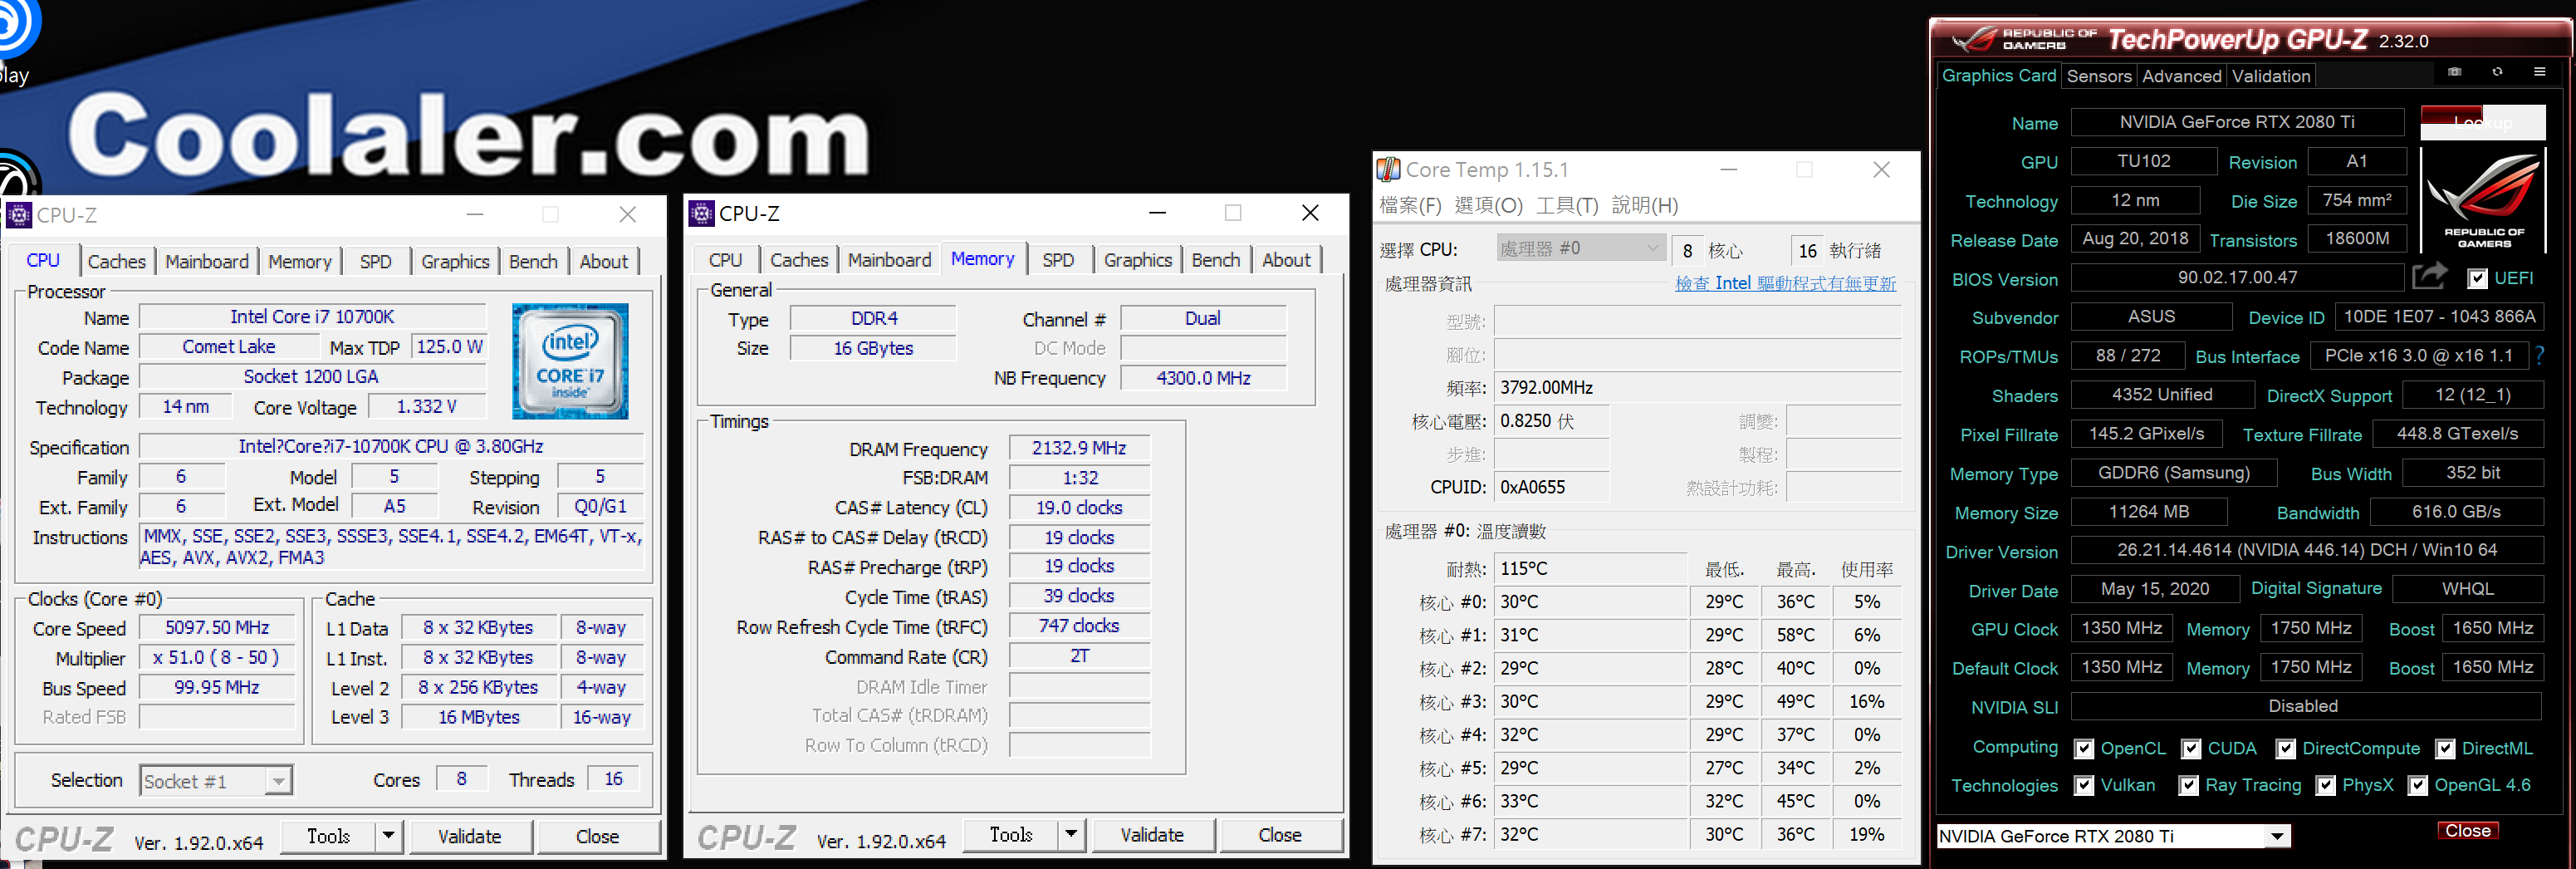Toggle the Ray Tracing checkbox
The width and height of the screenshot is (2576, 869).
[2188, 785]
